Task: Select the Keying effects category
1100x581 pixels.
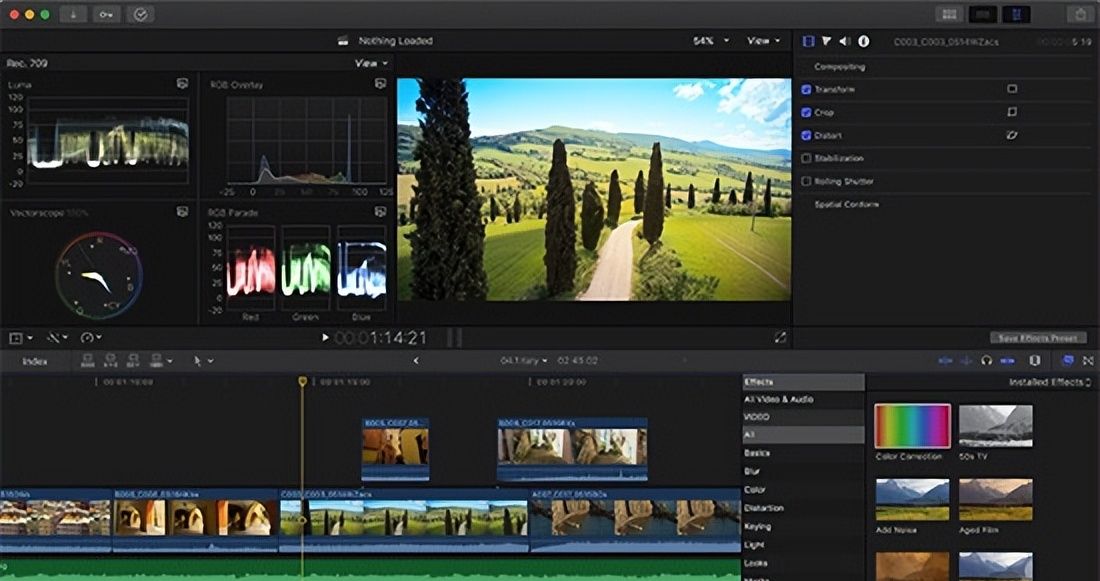Action: pos(757,526)
